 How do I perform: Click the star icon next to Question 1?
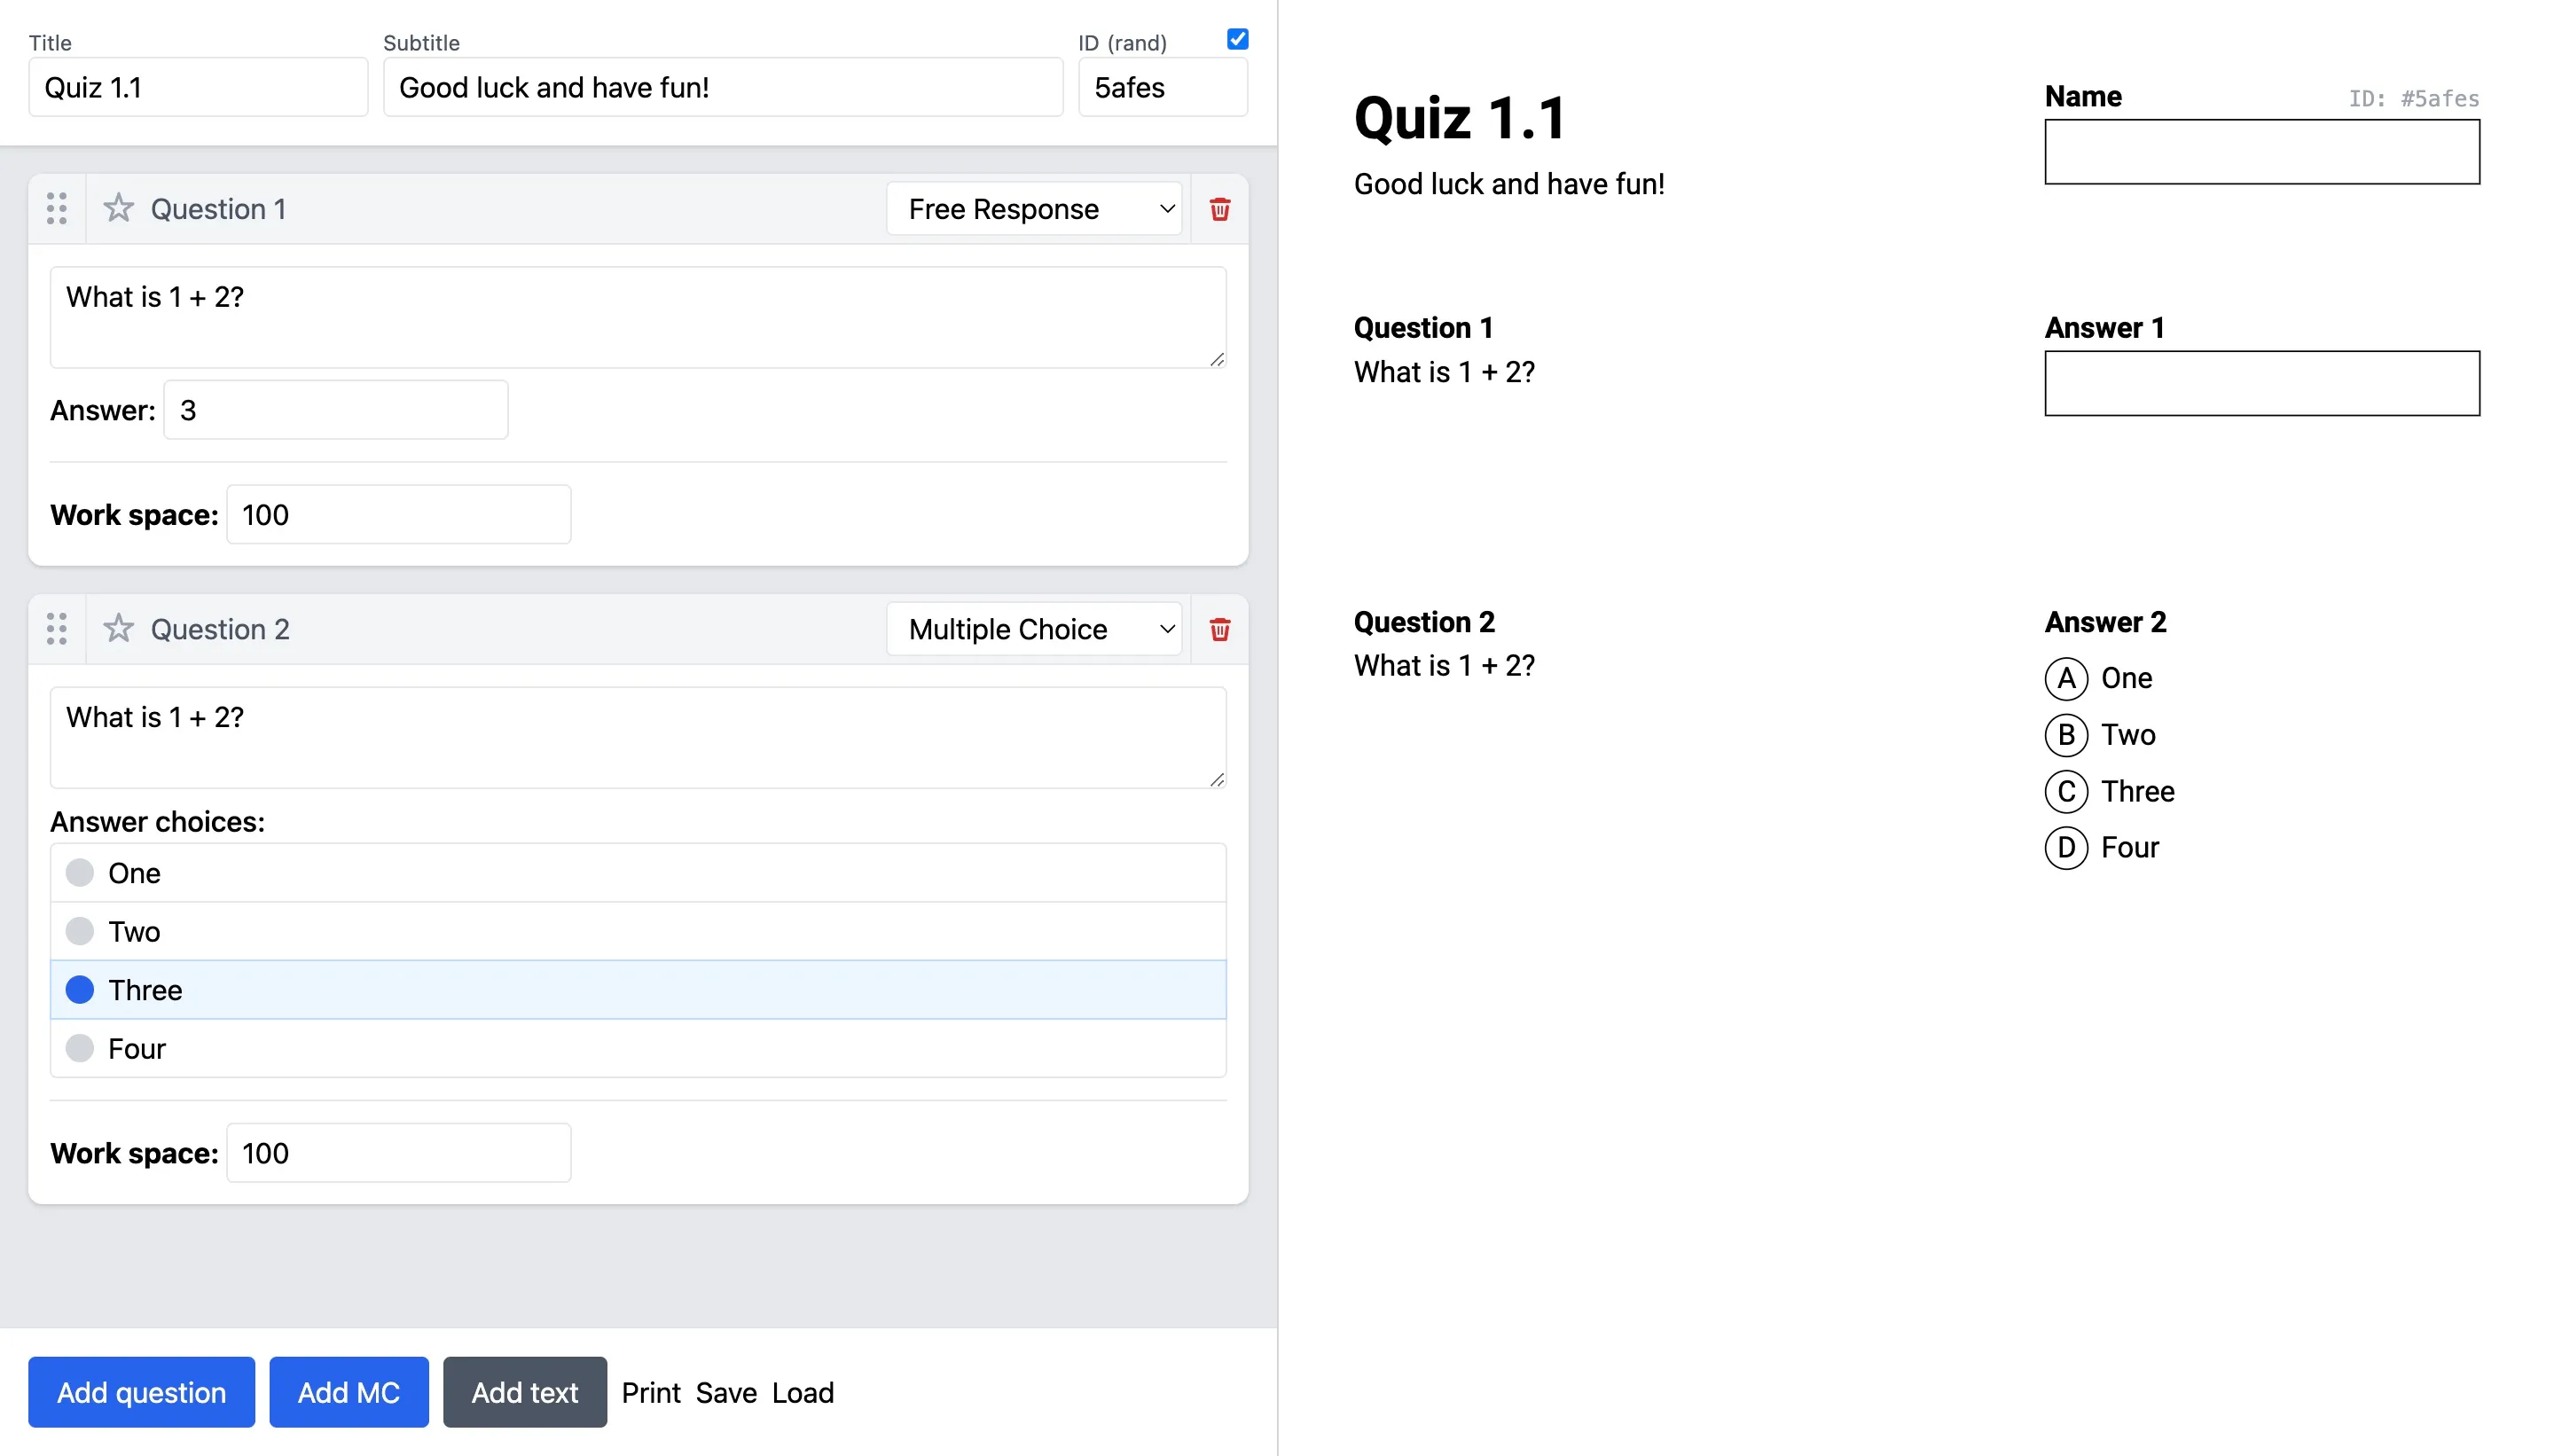point(120,207)
